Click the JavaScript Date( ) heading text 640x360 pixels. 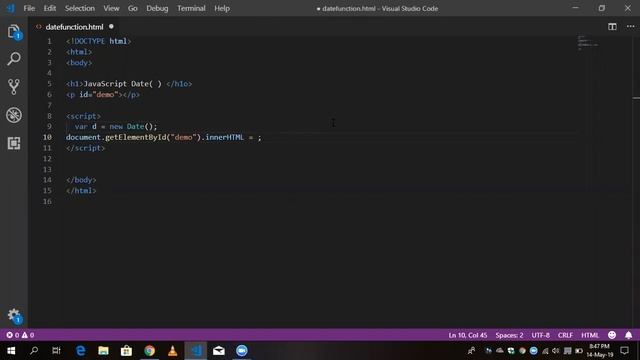(122, 84)
